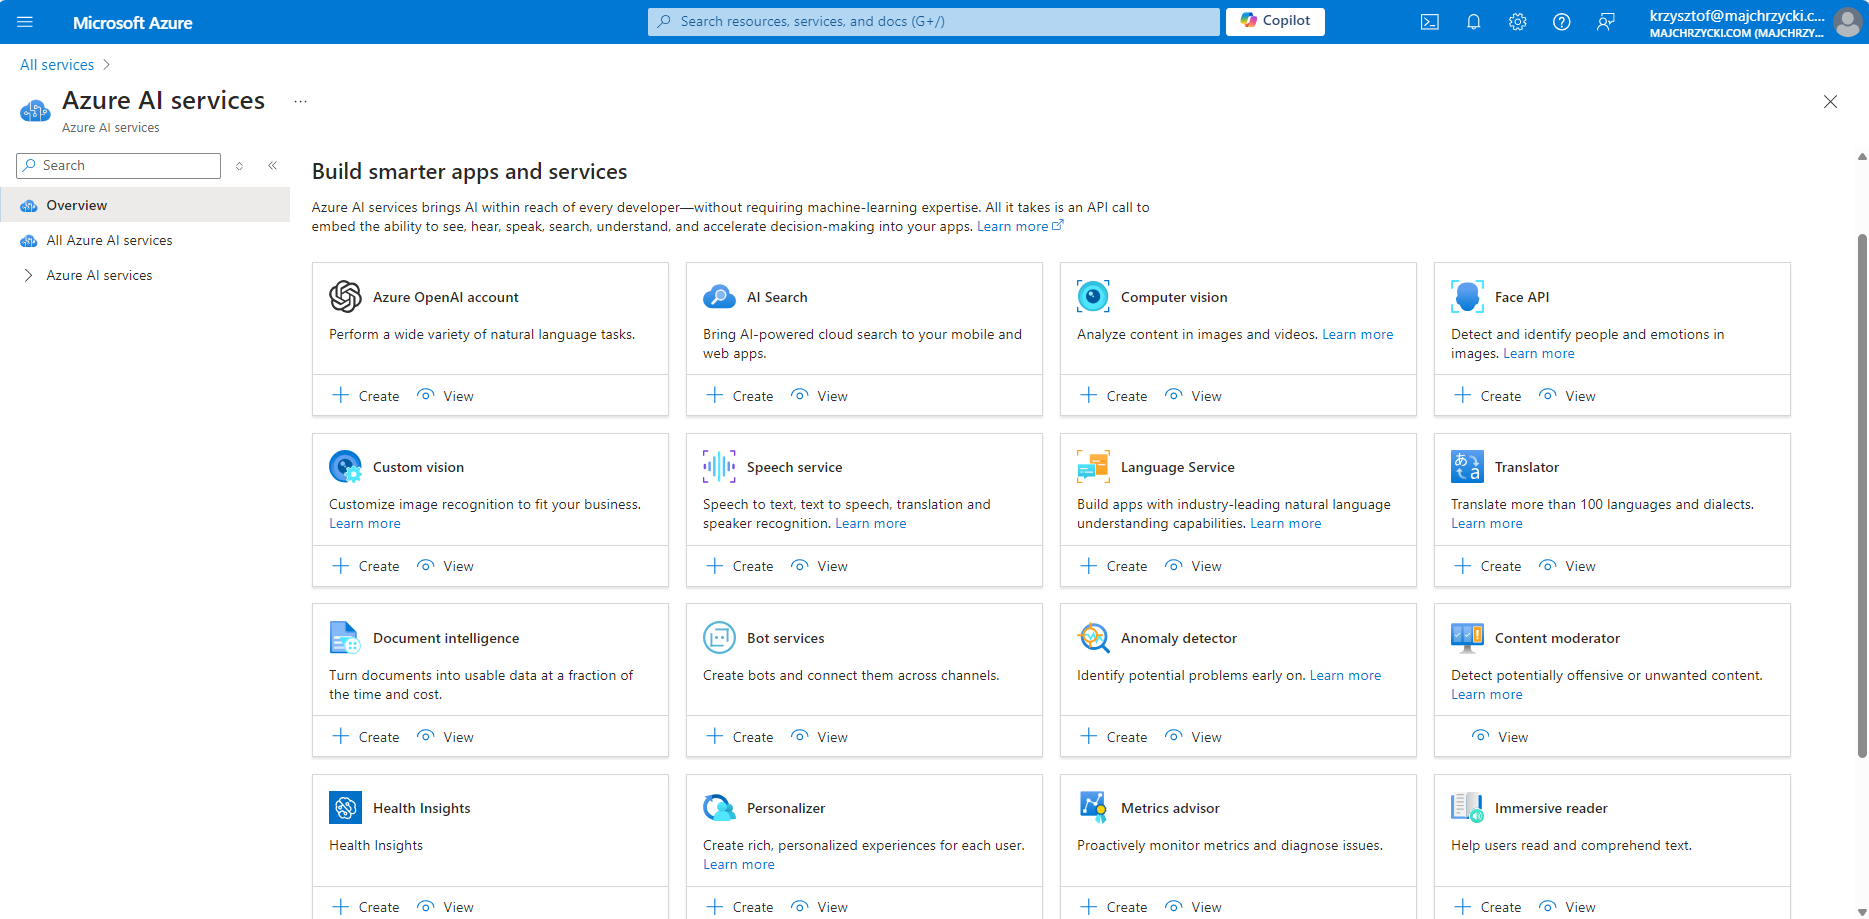The image size is (1869, 919).
Task: Click the left menu Search field
Action: coord(118,166)
